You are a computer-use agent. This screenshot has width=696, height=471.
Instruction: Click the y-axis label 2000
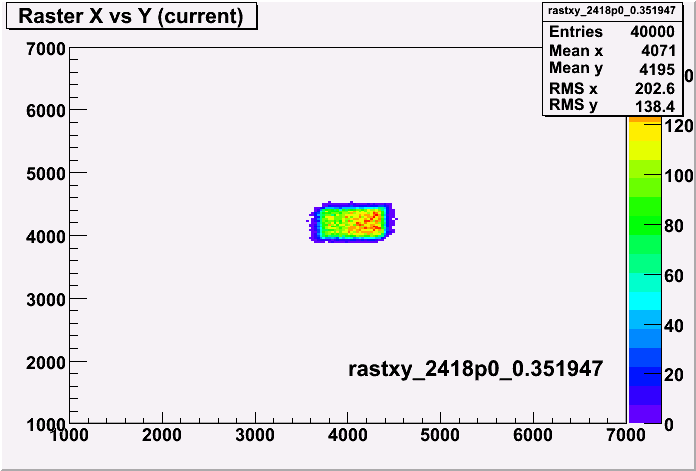tap(46, 363)
